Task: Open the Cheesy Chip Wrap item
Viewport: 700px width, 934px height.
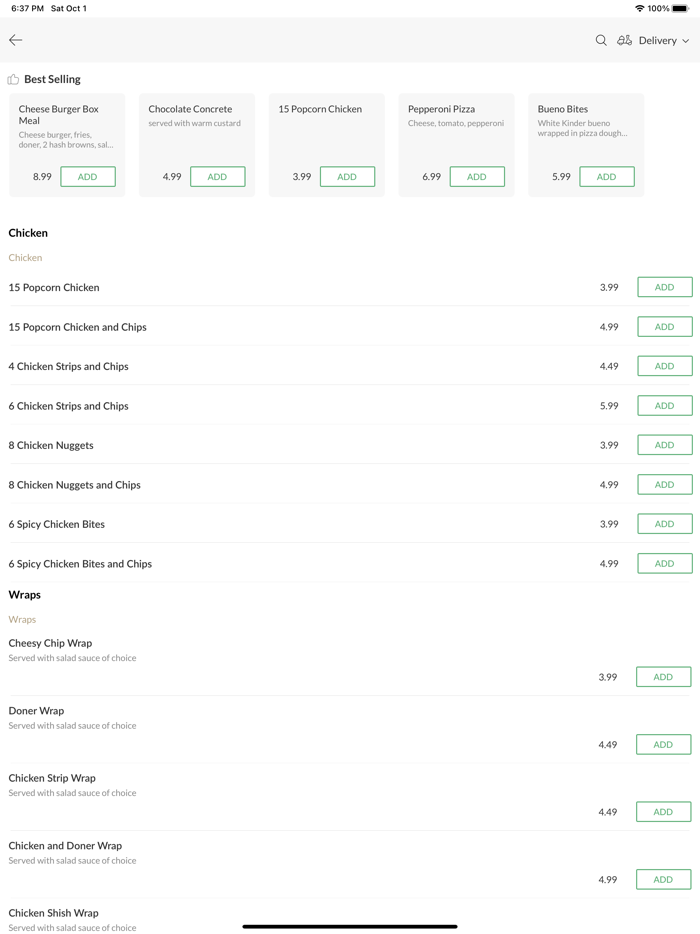Action: click(x=50, y=644)
